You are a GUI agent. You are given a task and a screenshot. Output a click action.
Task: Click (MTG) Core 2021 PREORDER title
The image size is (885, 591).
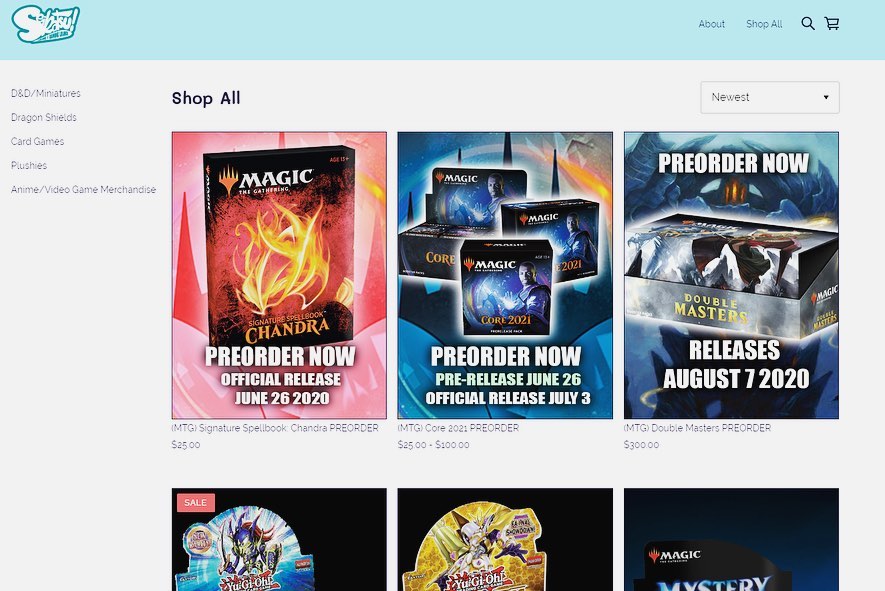click(x=458, y=428)
